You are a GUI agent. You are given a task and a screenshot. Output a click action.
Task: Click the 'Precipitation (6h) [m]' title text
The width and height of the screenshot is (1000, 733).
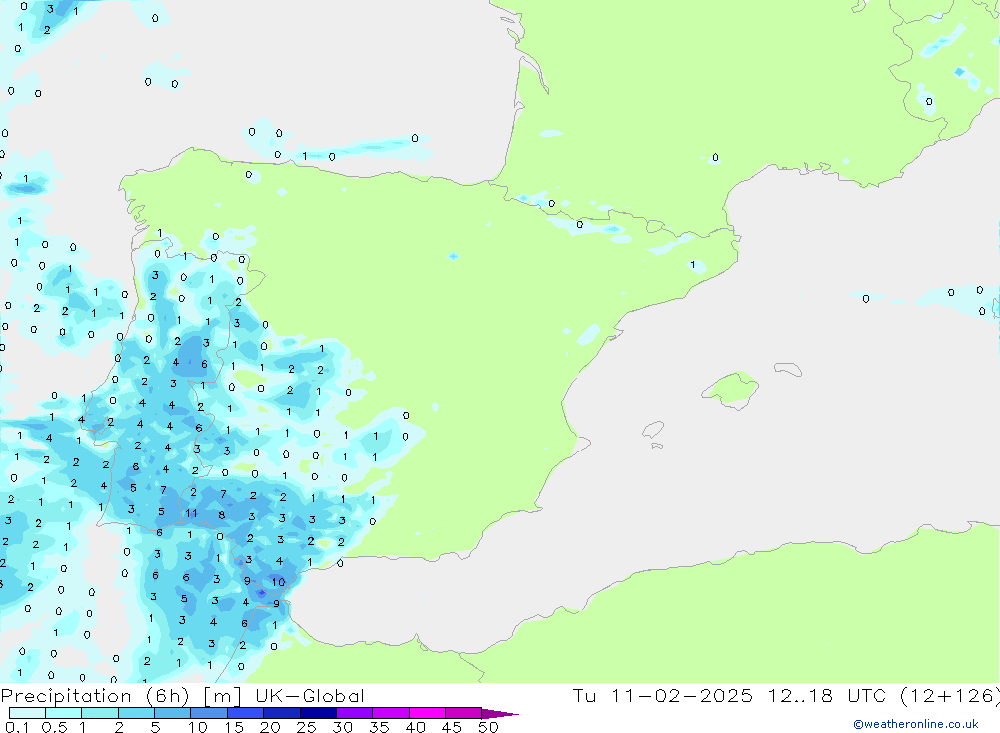121,696
